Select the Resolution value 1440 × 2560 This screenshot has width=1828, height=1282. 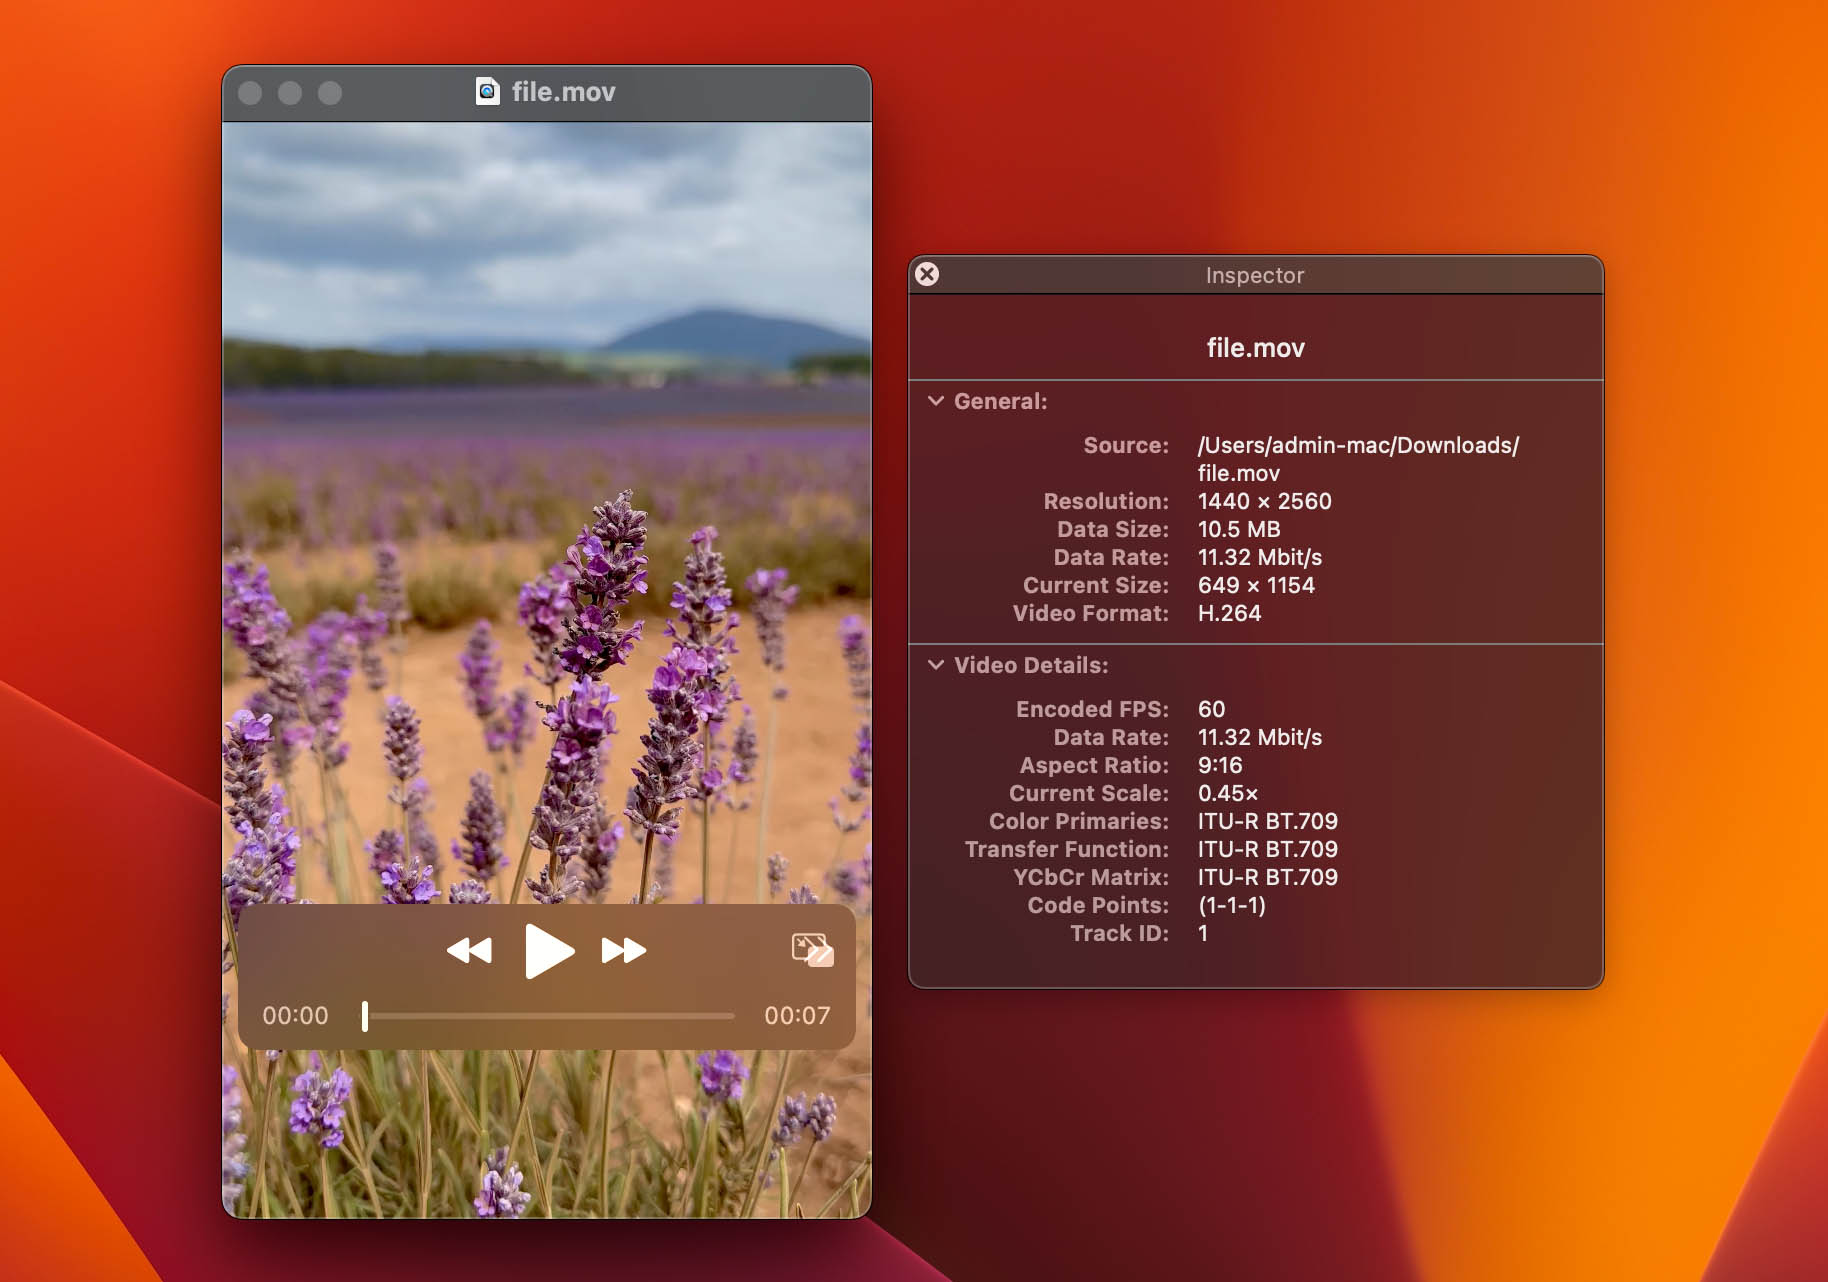1265,501
